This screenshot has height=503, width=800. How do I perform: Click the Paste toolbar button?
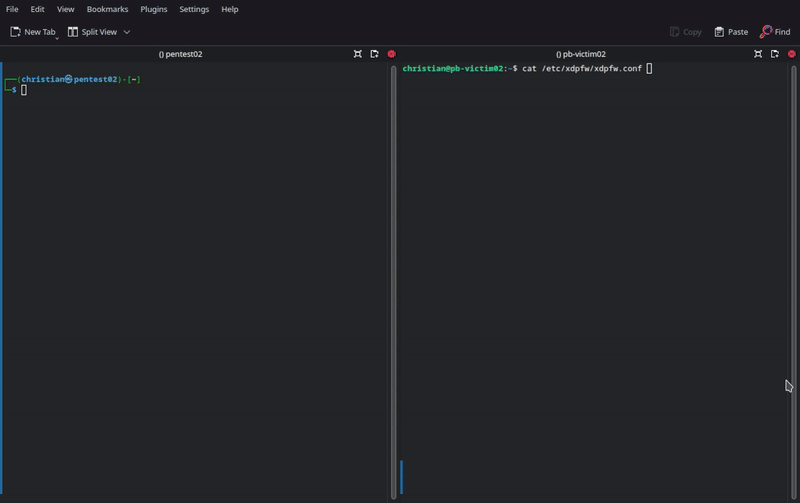(731, 32)
